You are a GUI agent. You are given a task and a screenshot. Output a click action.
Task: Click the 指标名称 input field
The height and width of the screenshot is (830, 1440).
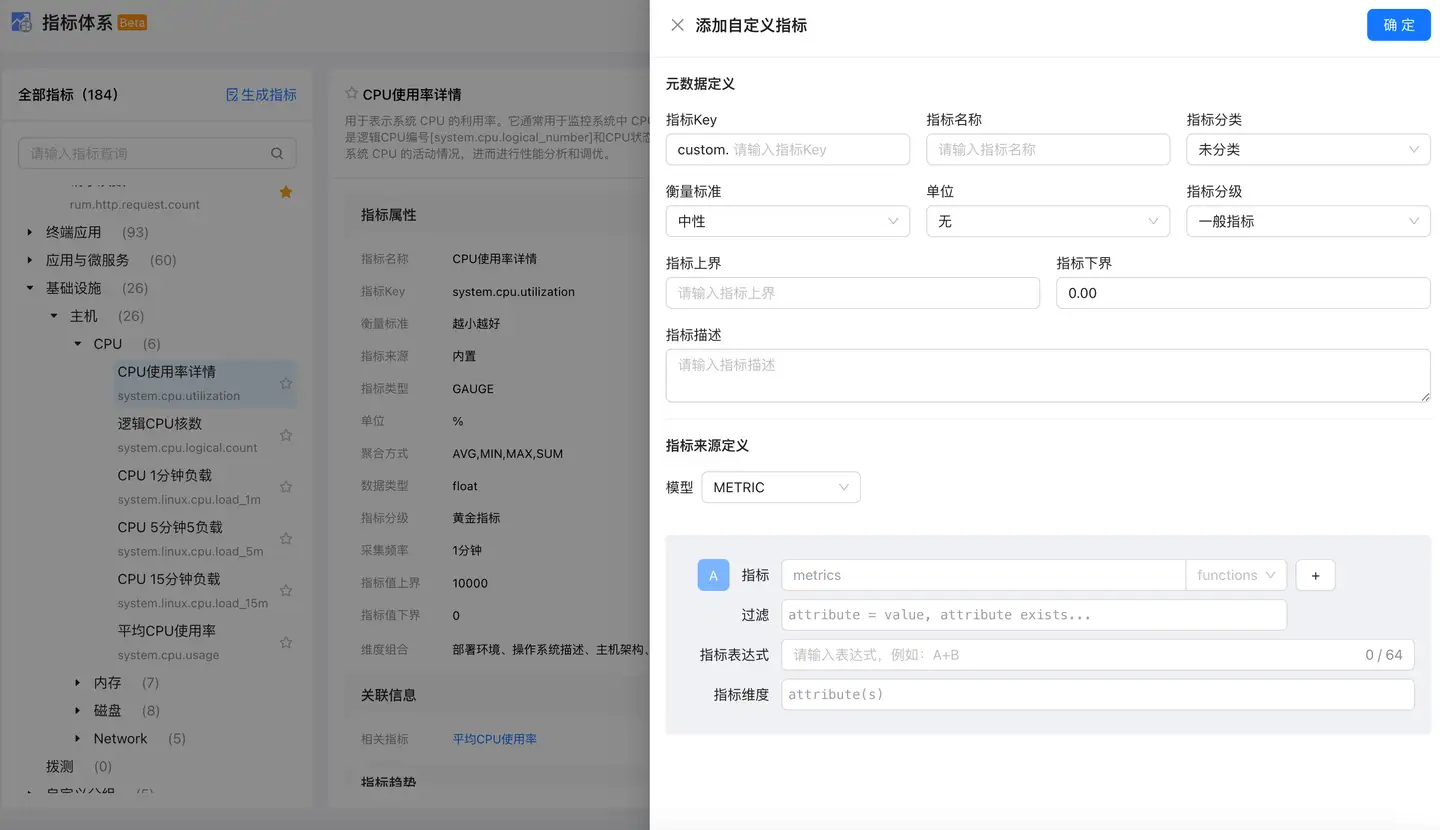[x=1047, y=149]
